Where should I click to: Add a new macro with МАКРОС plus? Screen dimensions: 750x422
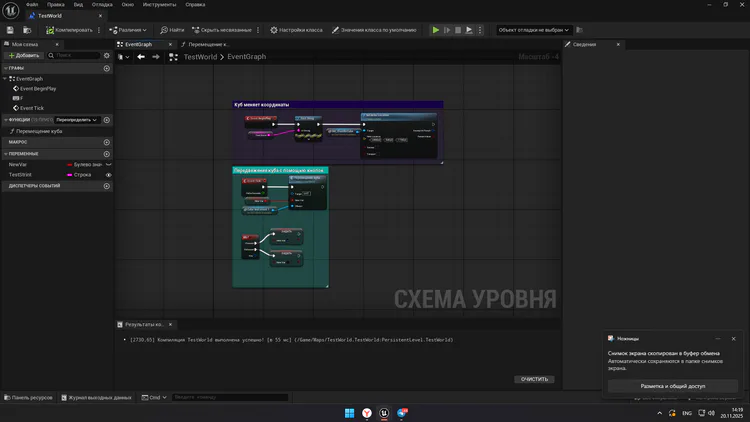107,142
